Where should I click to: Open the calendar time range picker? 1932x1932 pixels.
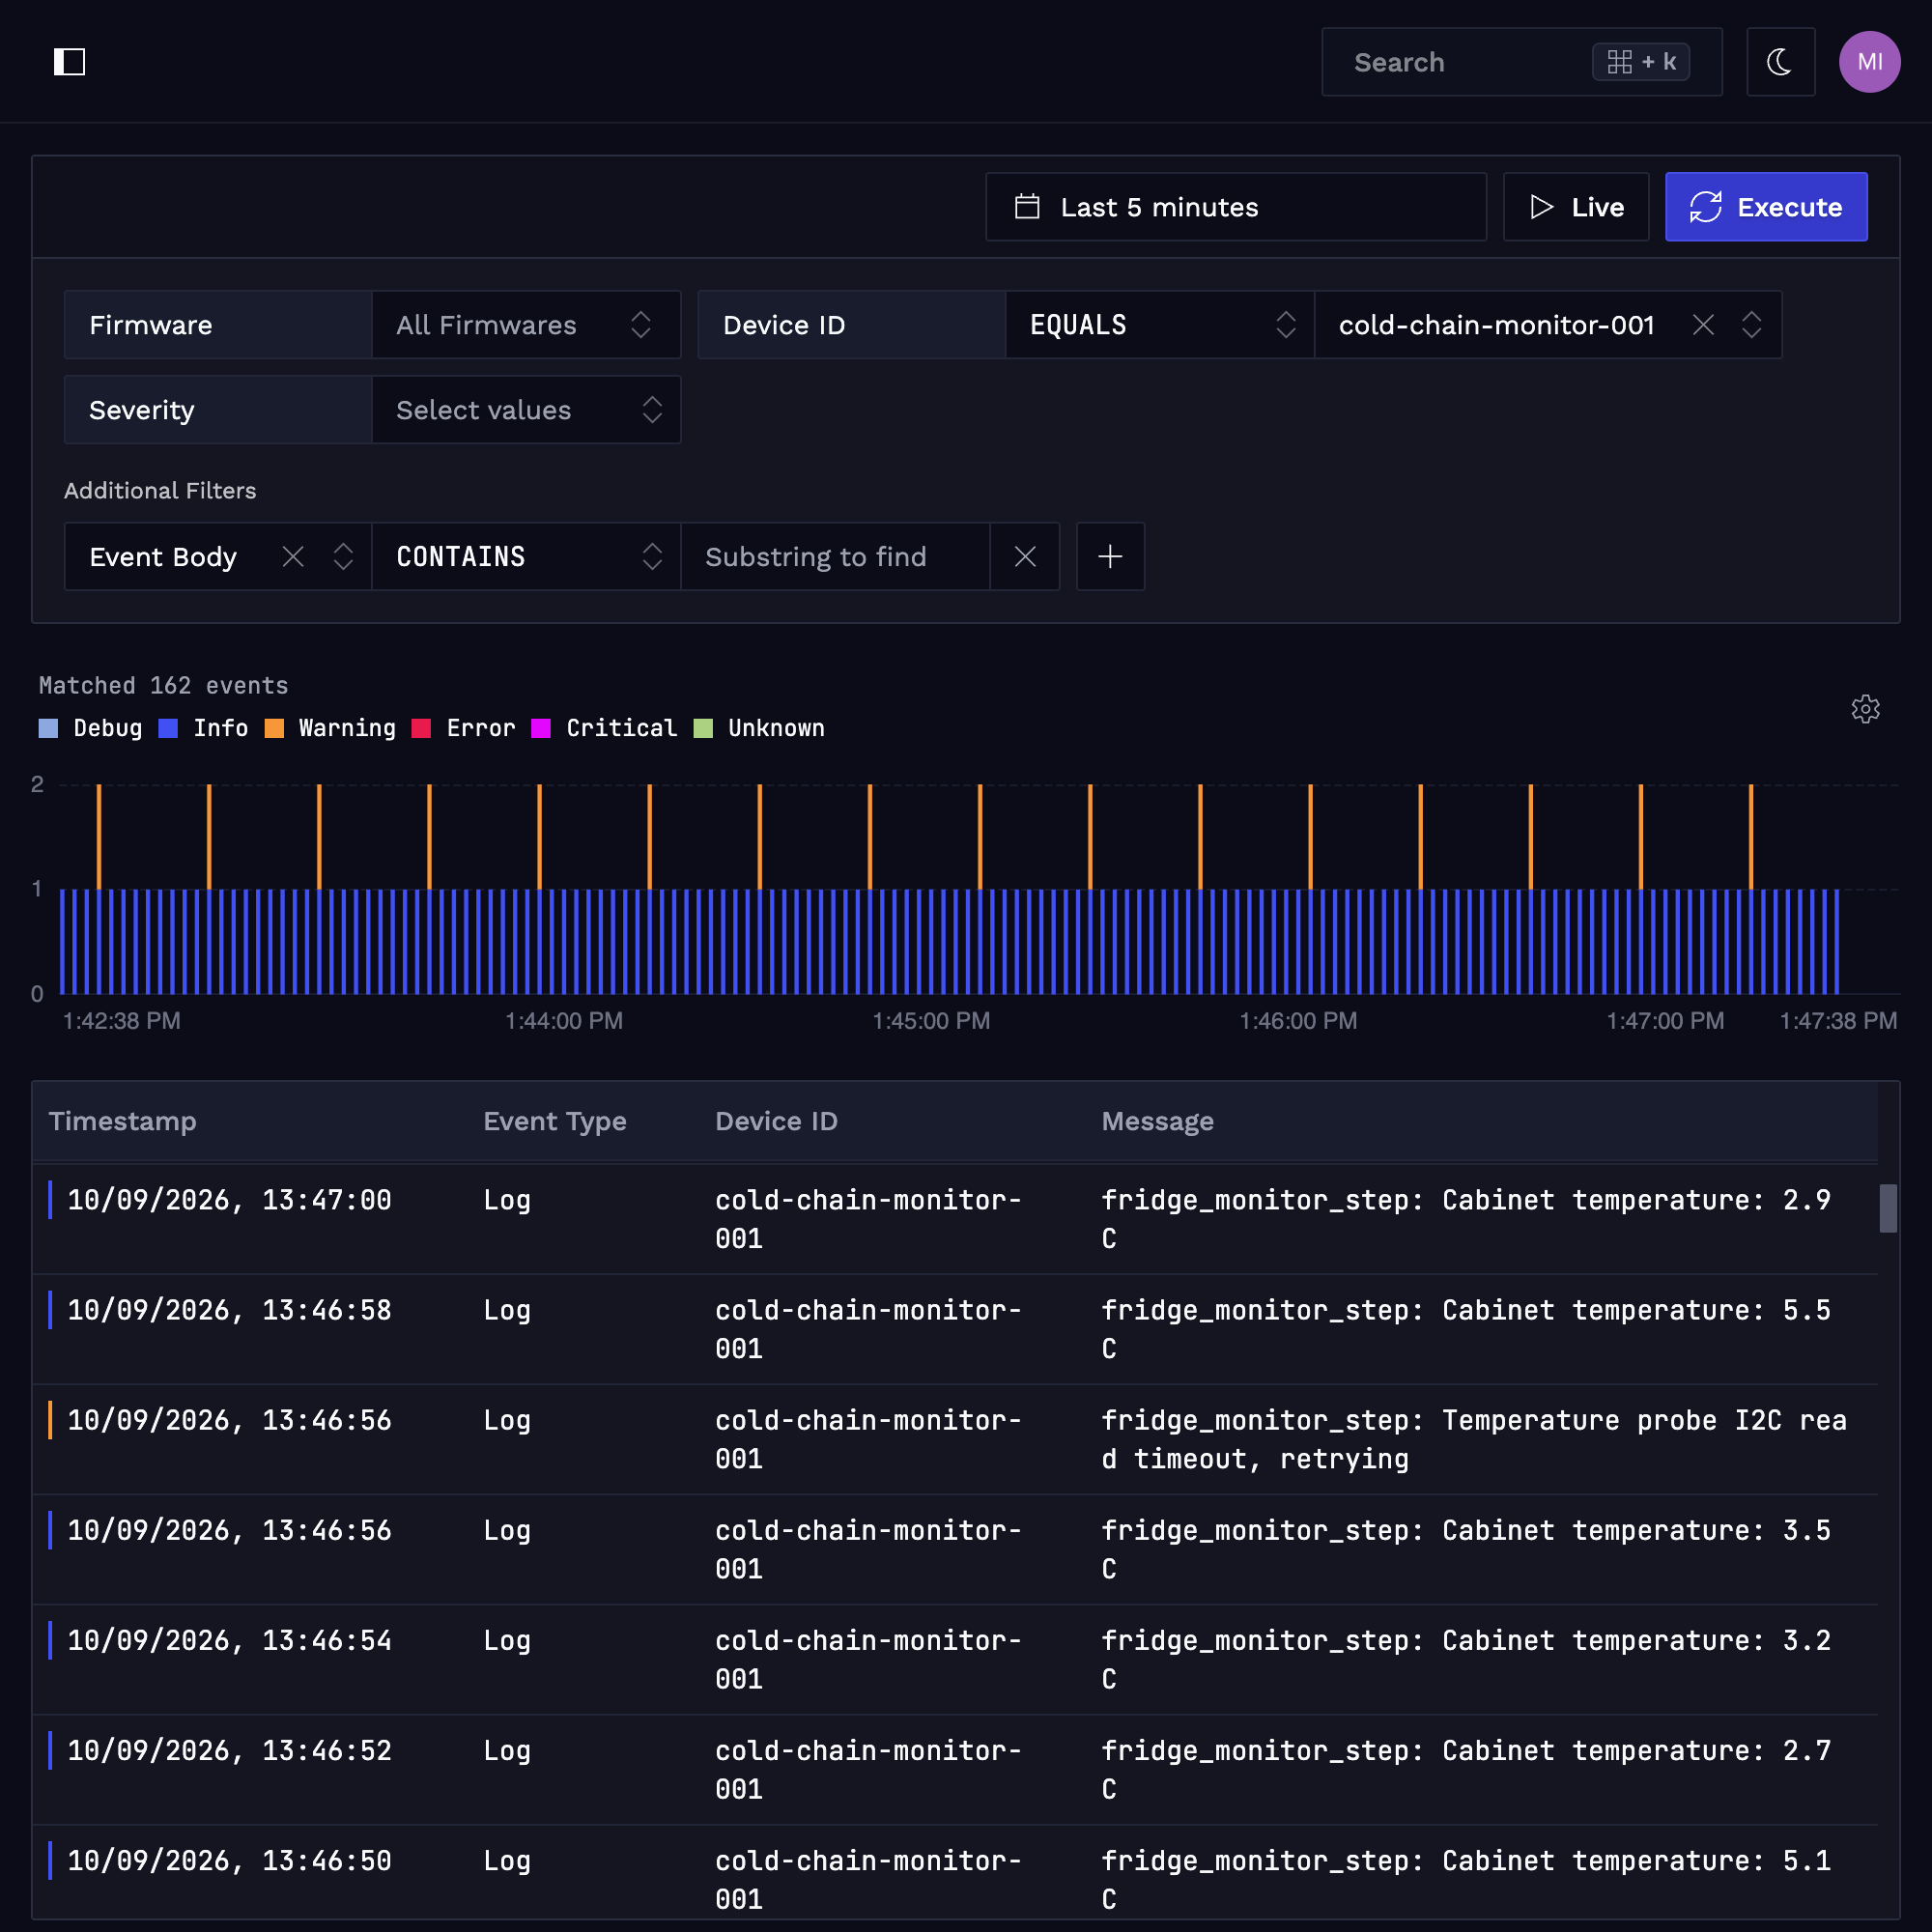(x=1236, y=207)
